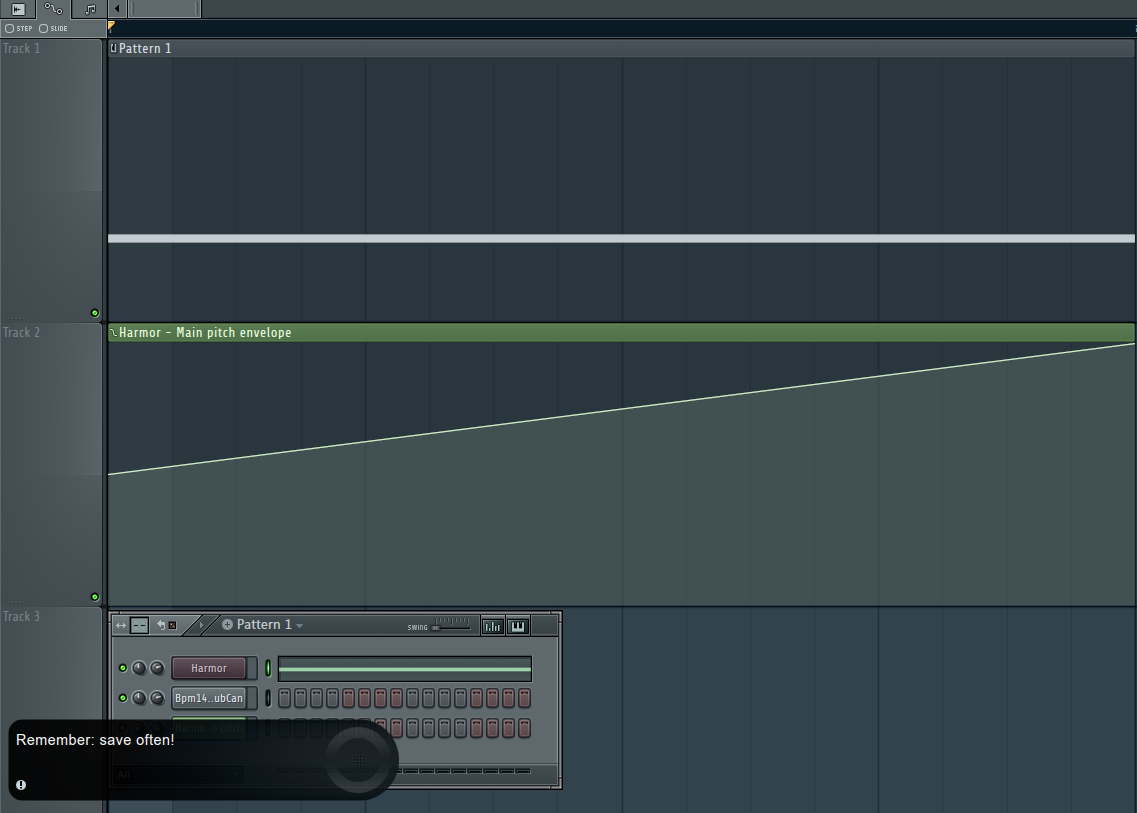This screenshot has height=813, width=1137.
Task: Click the Harmor Main pitch envelope clip title
Action: [205, 332]
